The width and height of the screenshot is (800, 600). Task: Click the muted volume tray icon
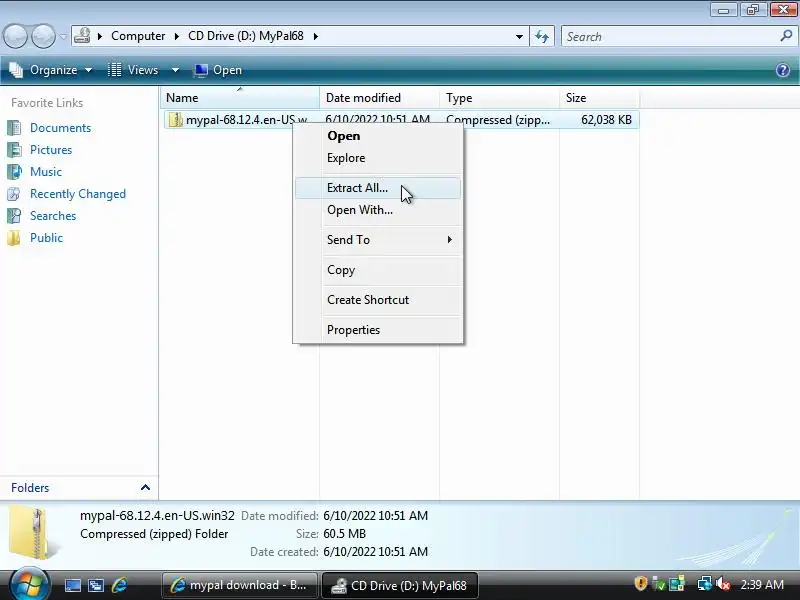click(722, 583)
